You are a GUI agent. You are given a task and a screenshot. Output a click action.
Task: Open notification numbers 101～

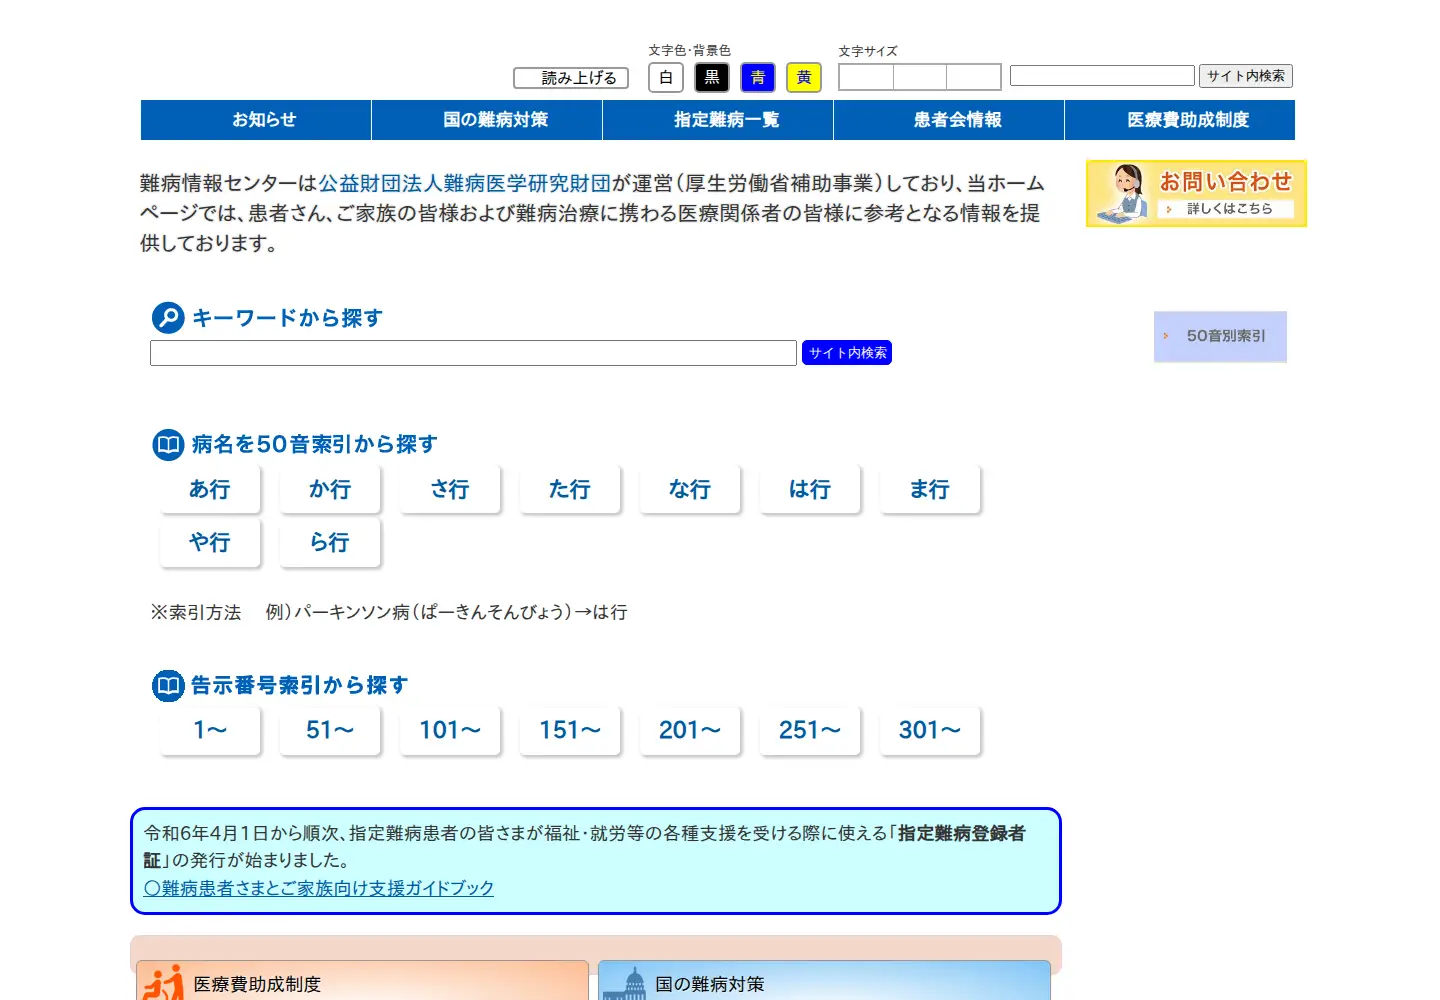(x=450, y=730)
